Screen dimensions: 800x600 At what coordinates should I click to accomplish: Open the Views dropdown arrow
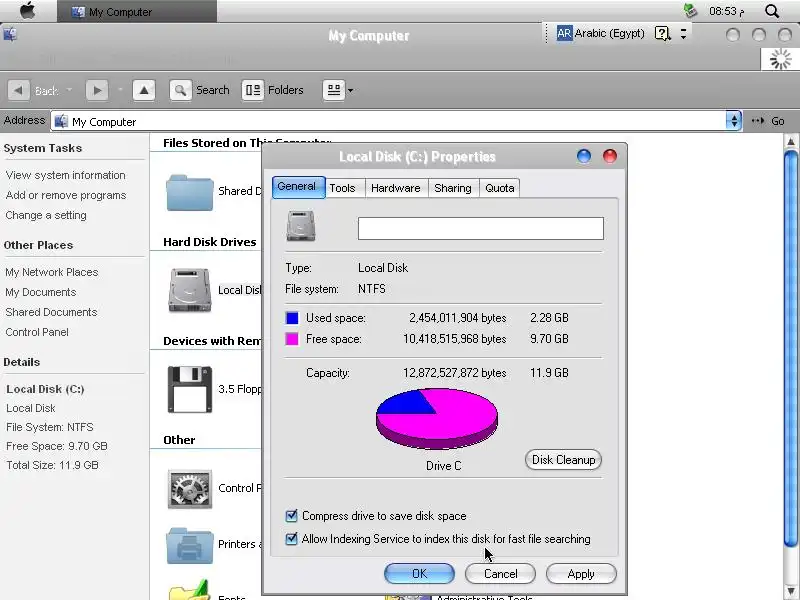click(x=351, y=91)
